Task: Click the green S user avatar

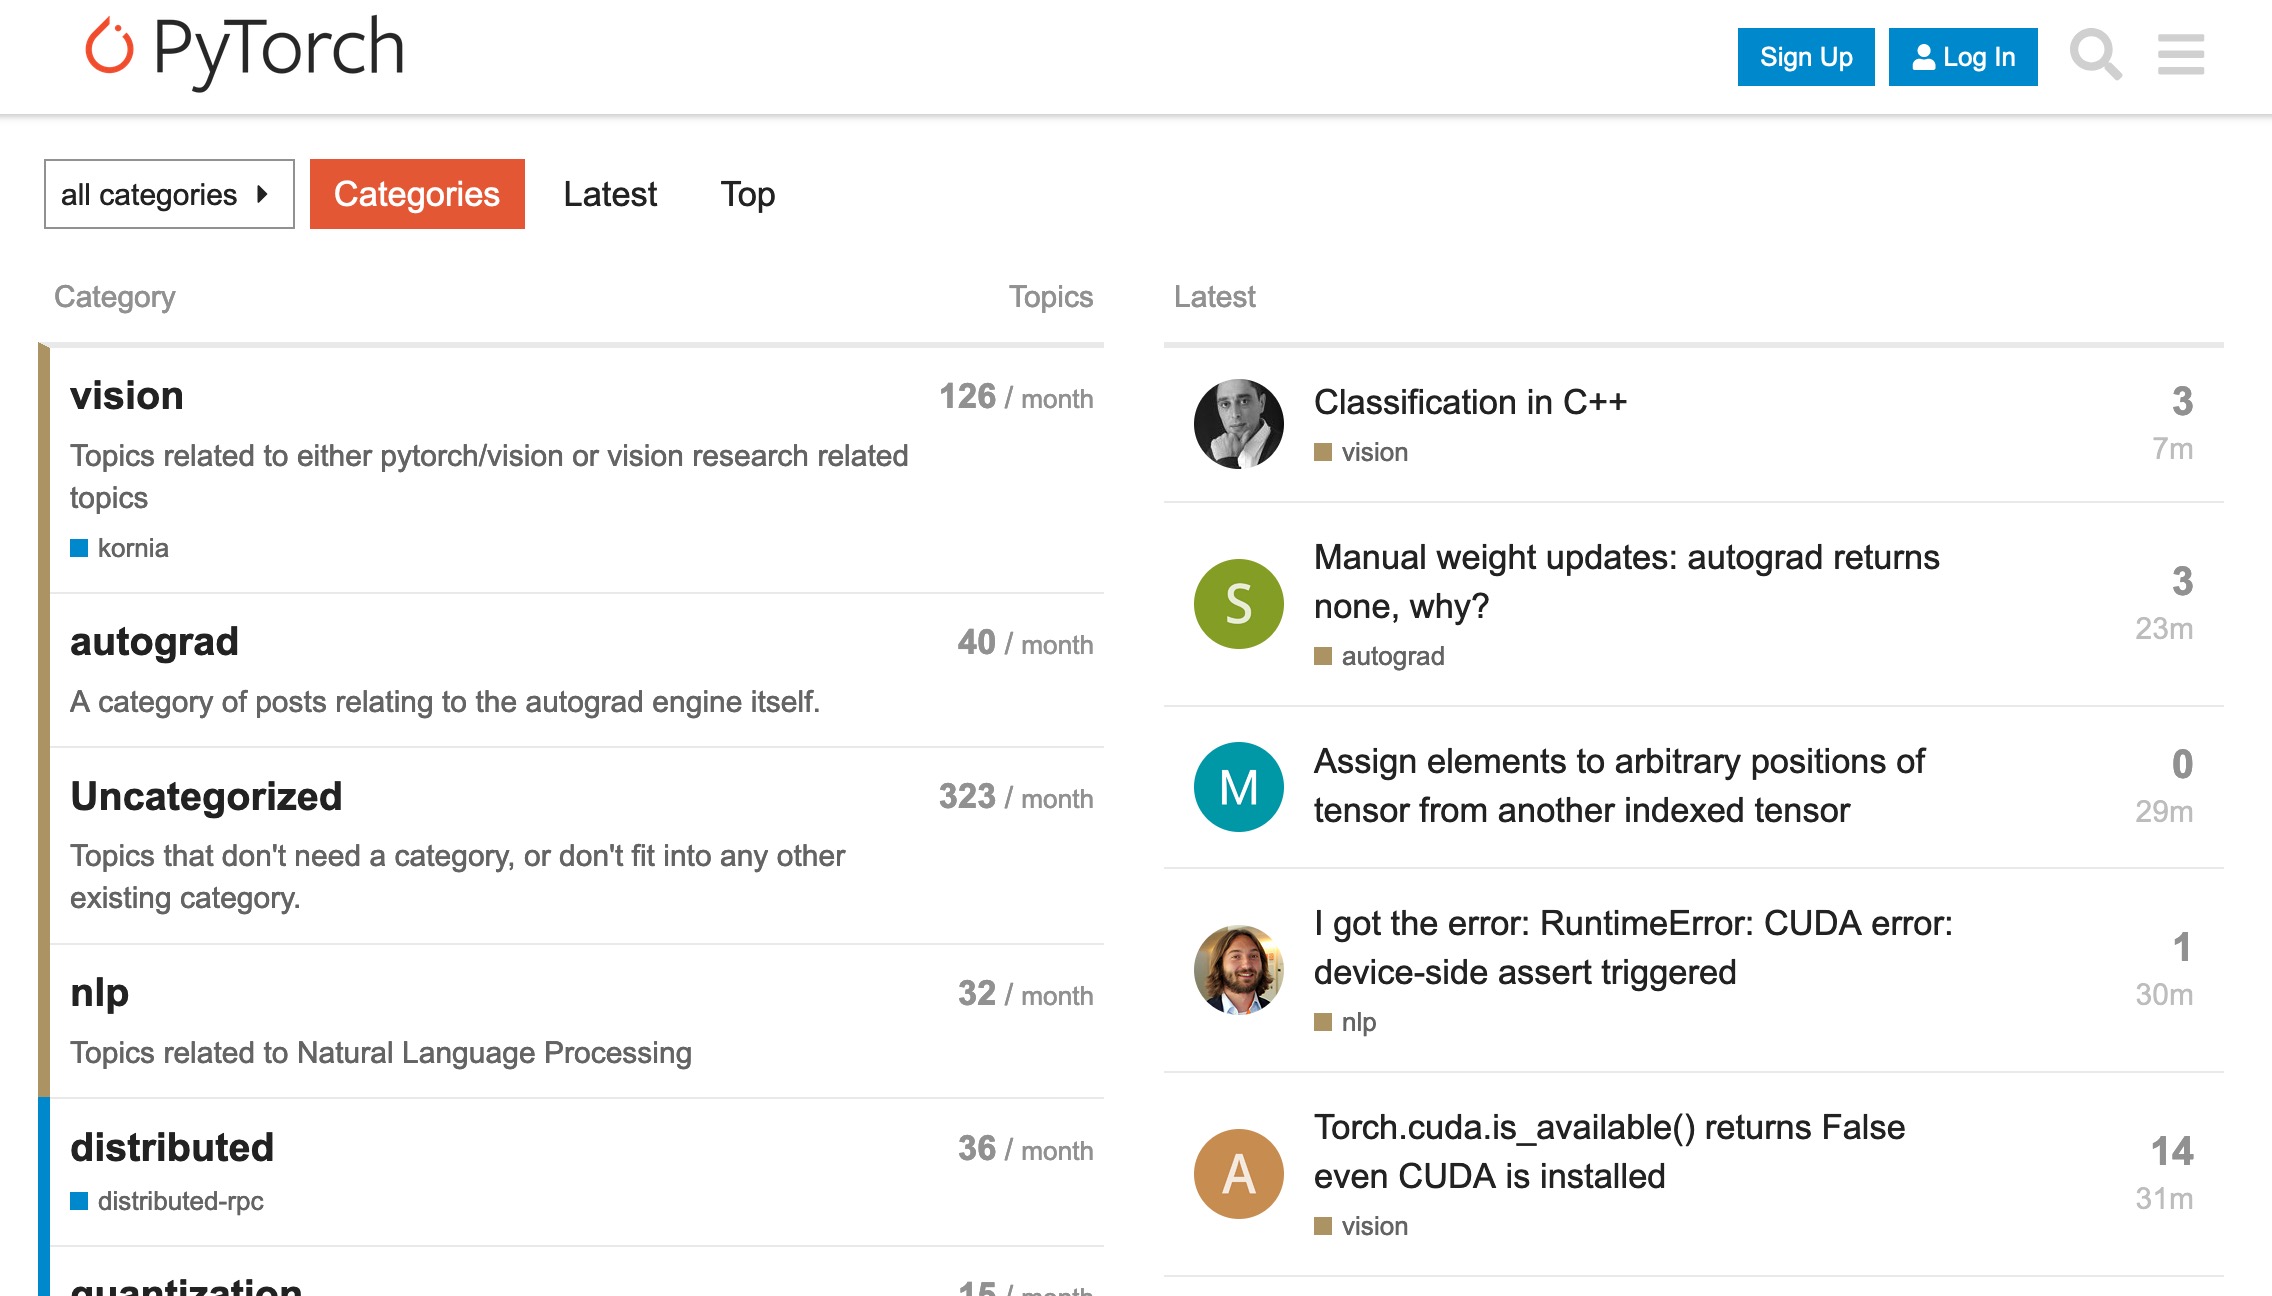Action: (1238, 604)
